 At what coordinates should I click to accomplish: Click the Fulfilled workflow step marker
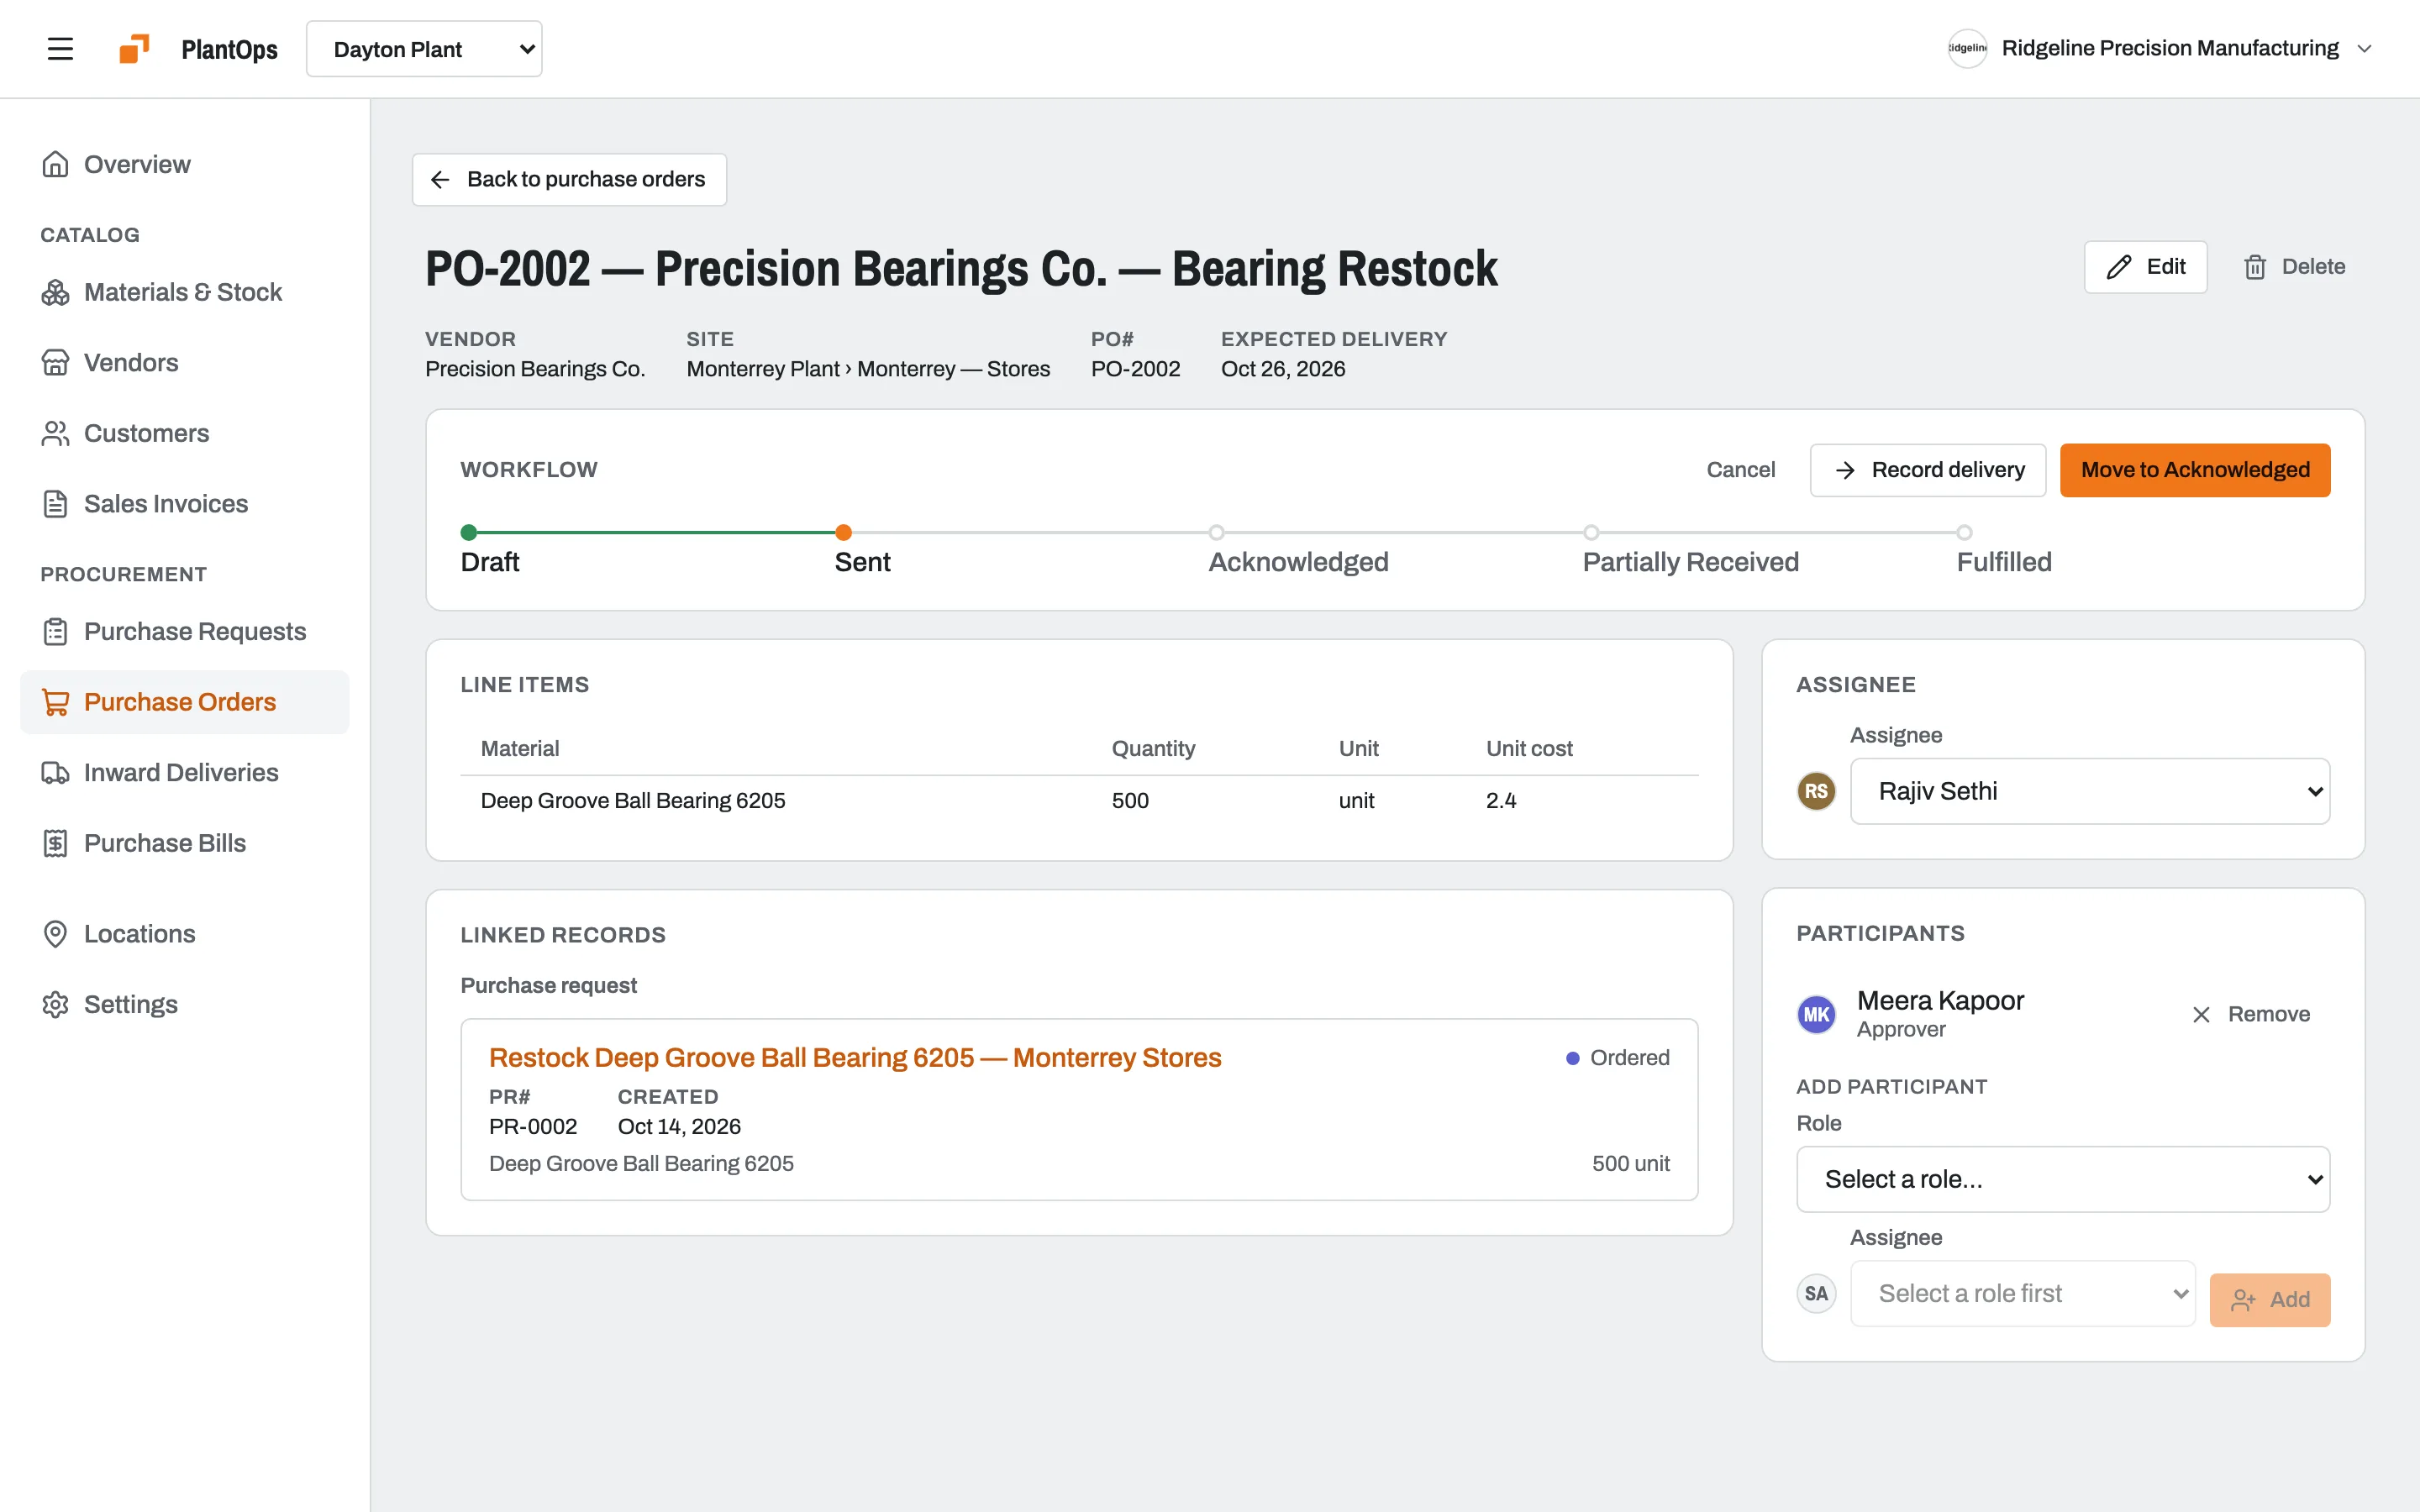point(1964,532)
